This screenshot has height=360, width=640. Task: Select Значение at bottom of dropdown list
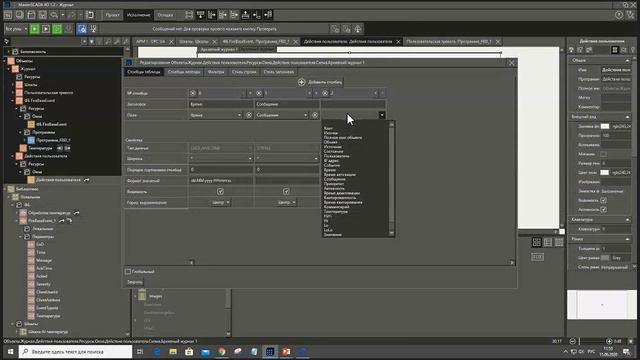pyautogui.click(x=332, y=235)
